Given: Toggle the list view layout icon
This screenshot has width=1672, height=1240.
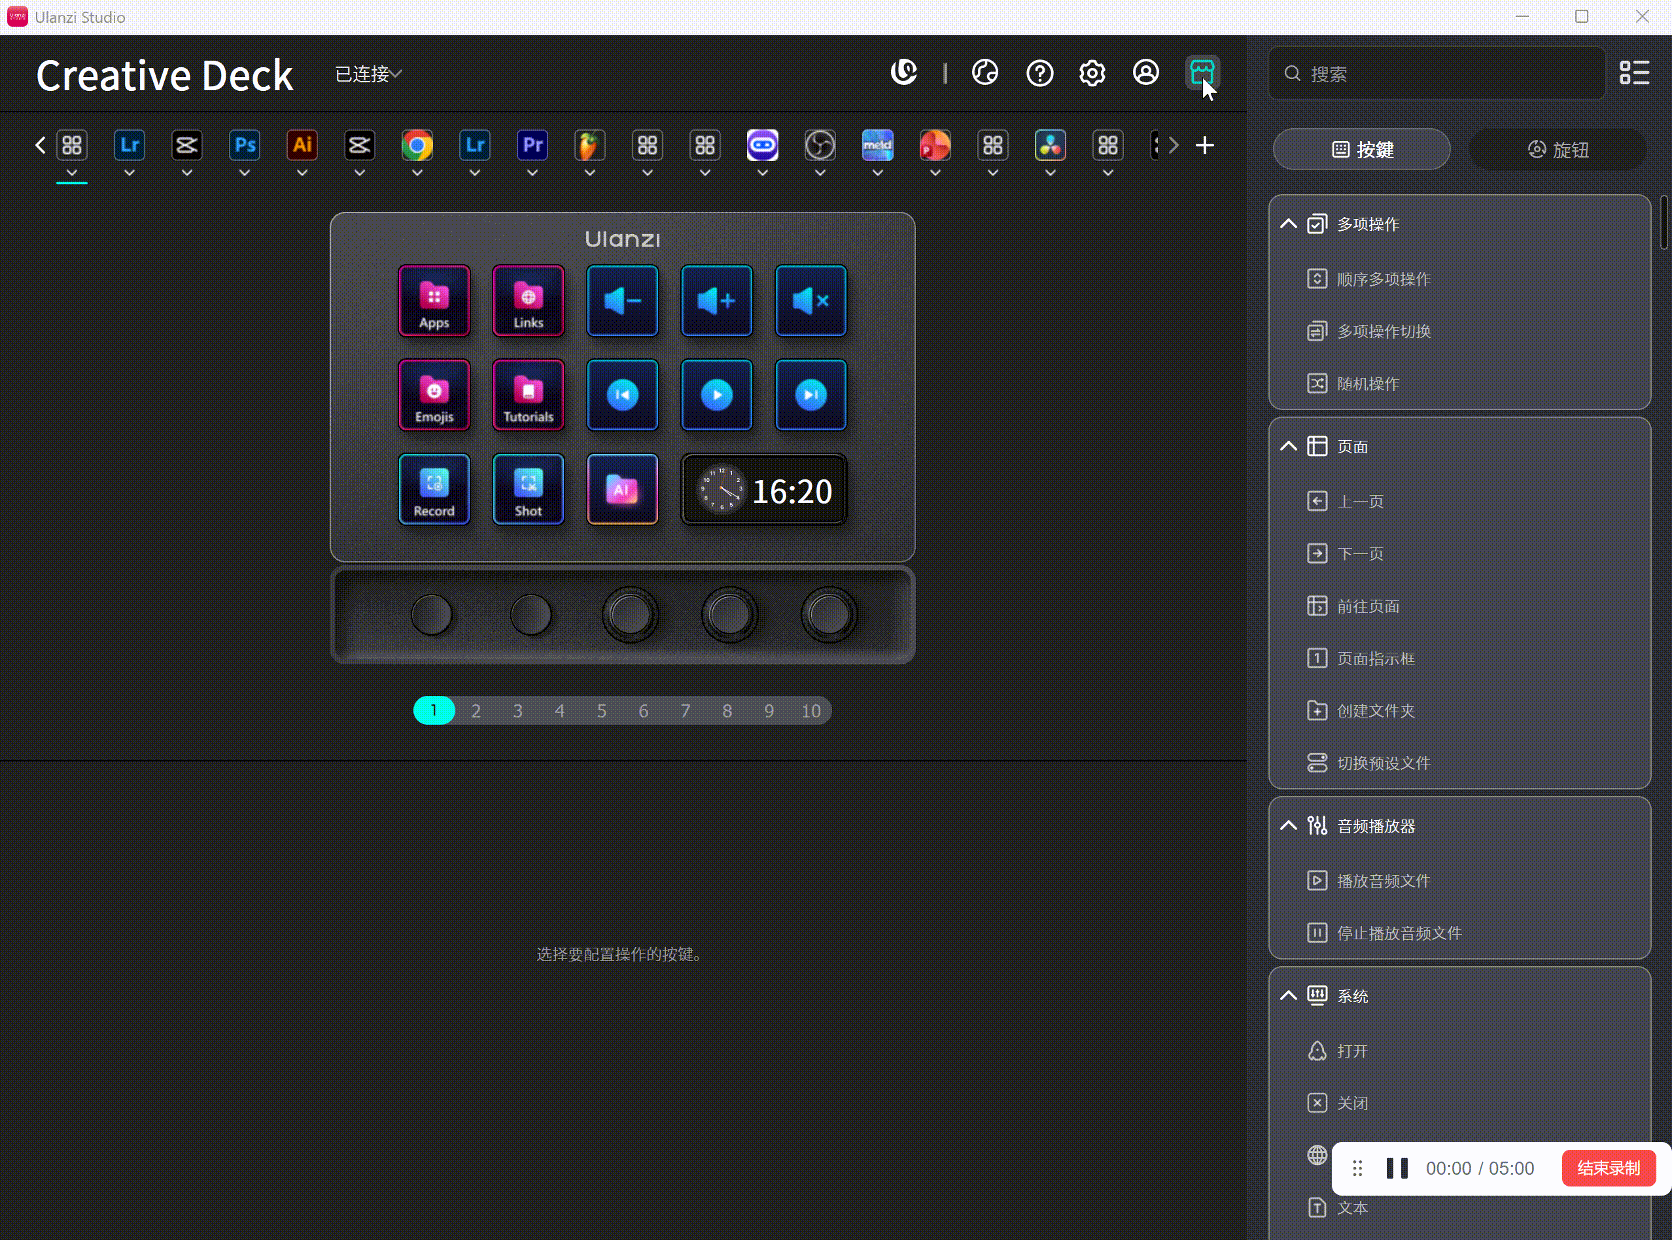Looking at the screenshot, I should (1634, 73).
